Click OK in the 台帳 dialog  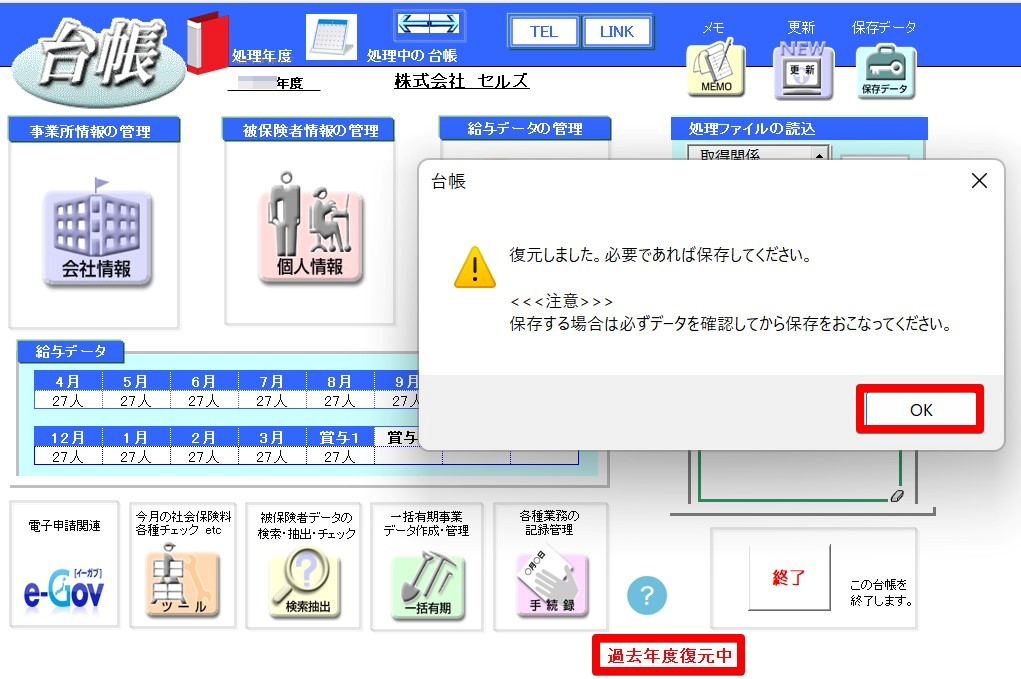pos(920,409)
